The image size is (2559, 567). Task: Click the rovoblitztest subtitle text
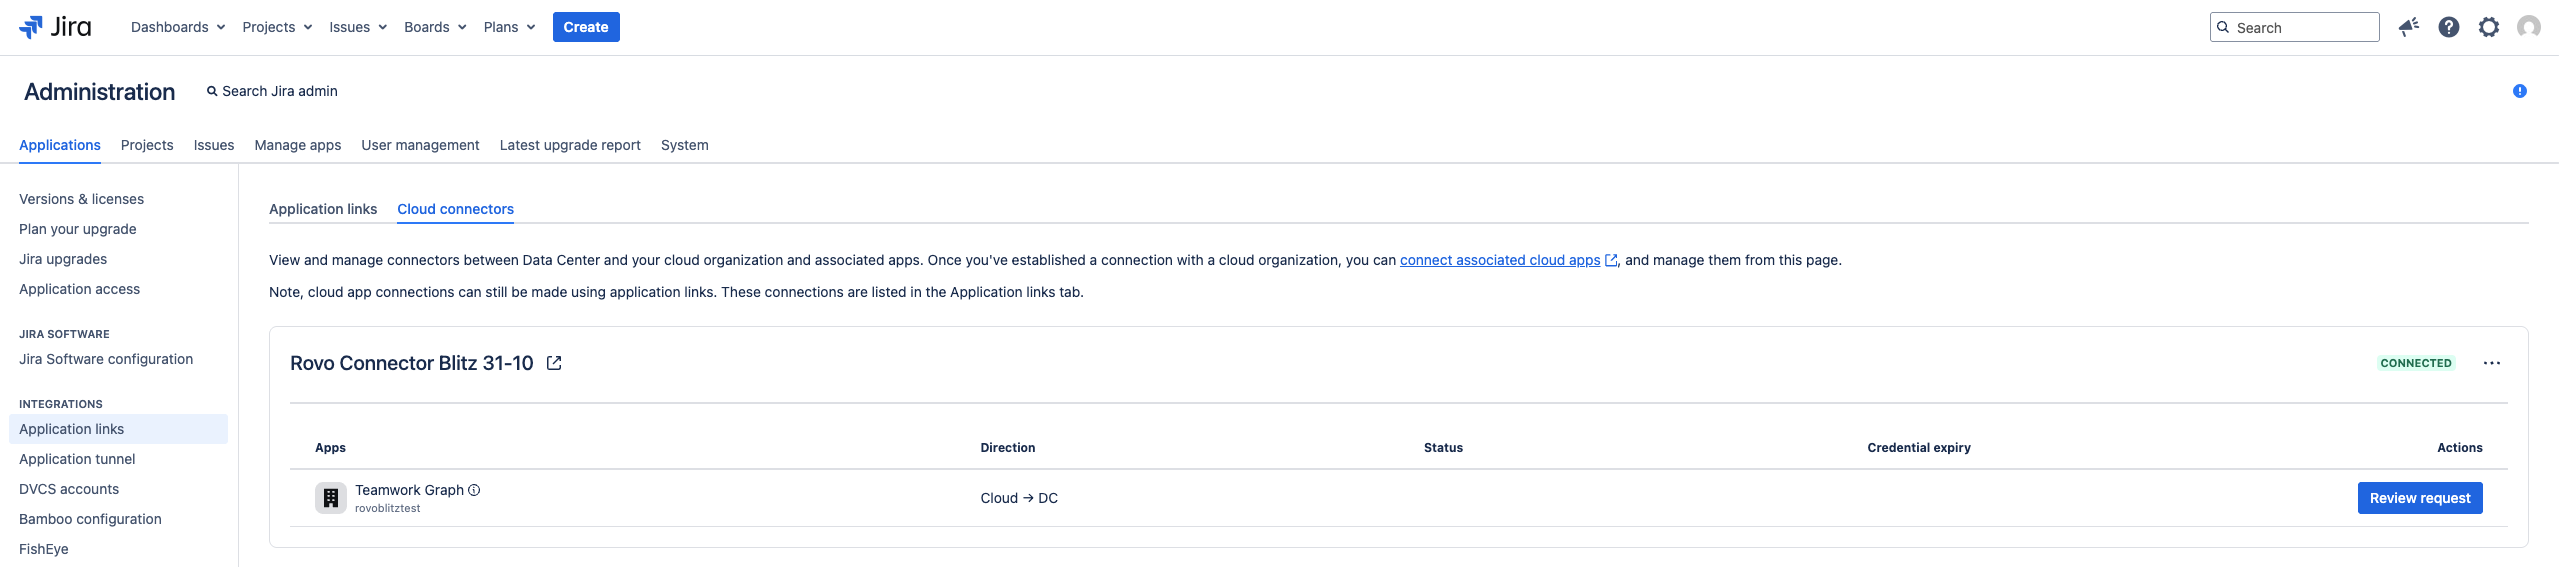[x=388, y=508]
